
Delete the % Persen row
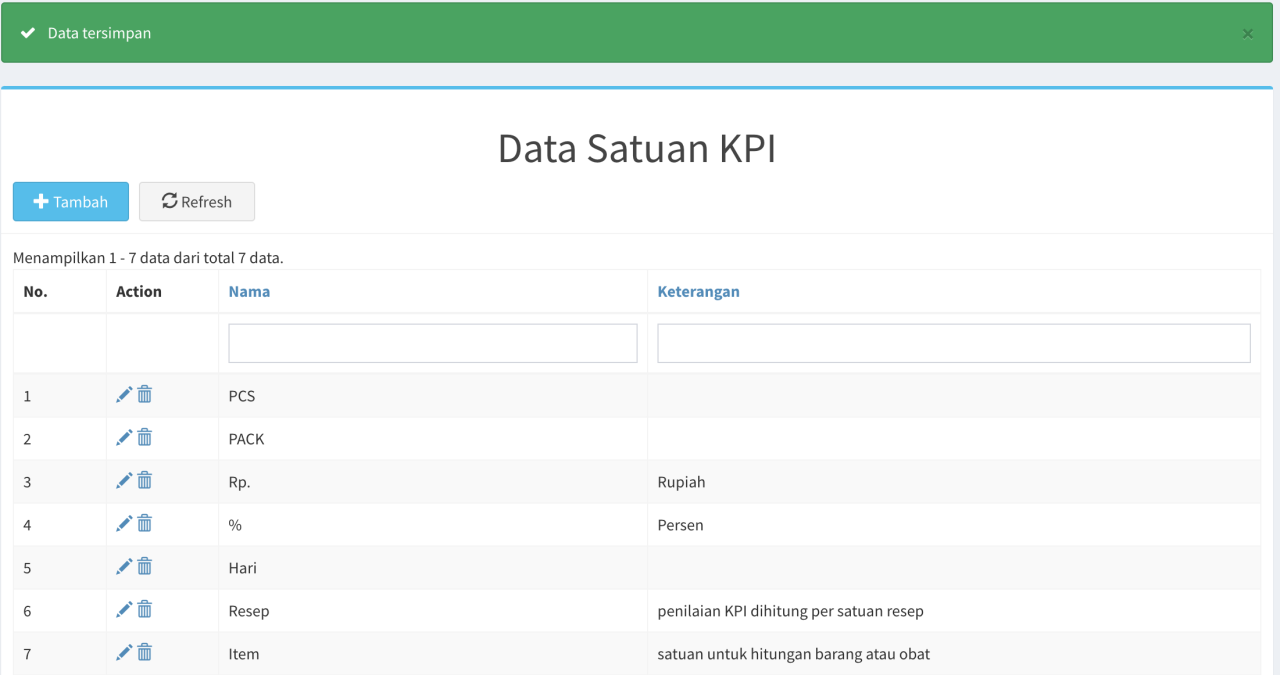pyautogui.click(x=145, y=524)
